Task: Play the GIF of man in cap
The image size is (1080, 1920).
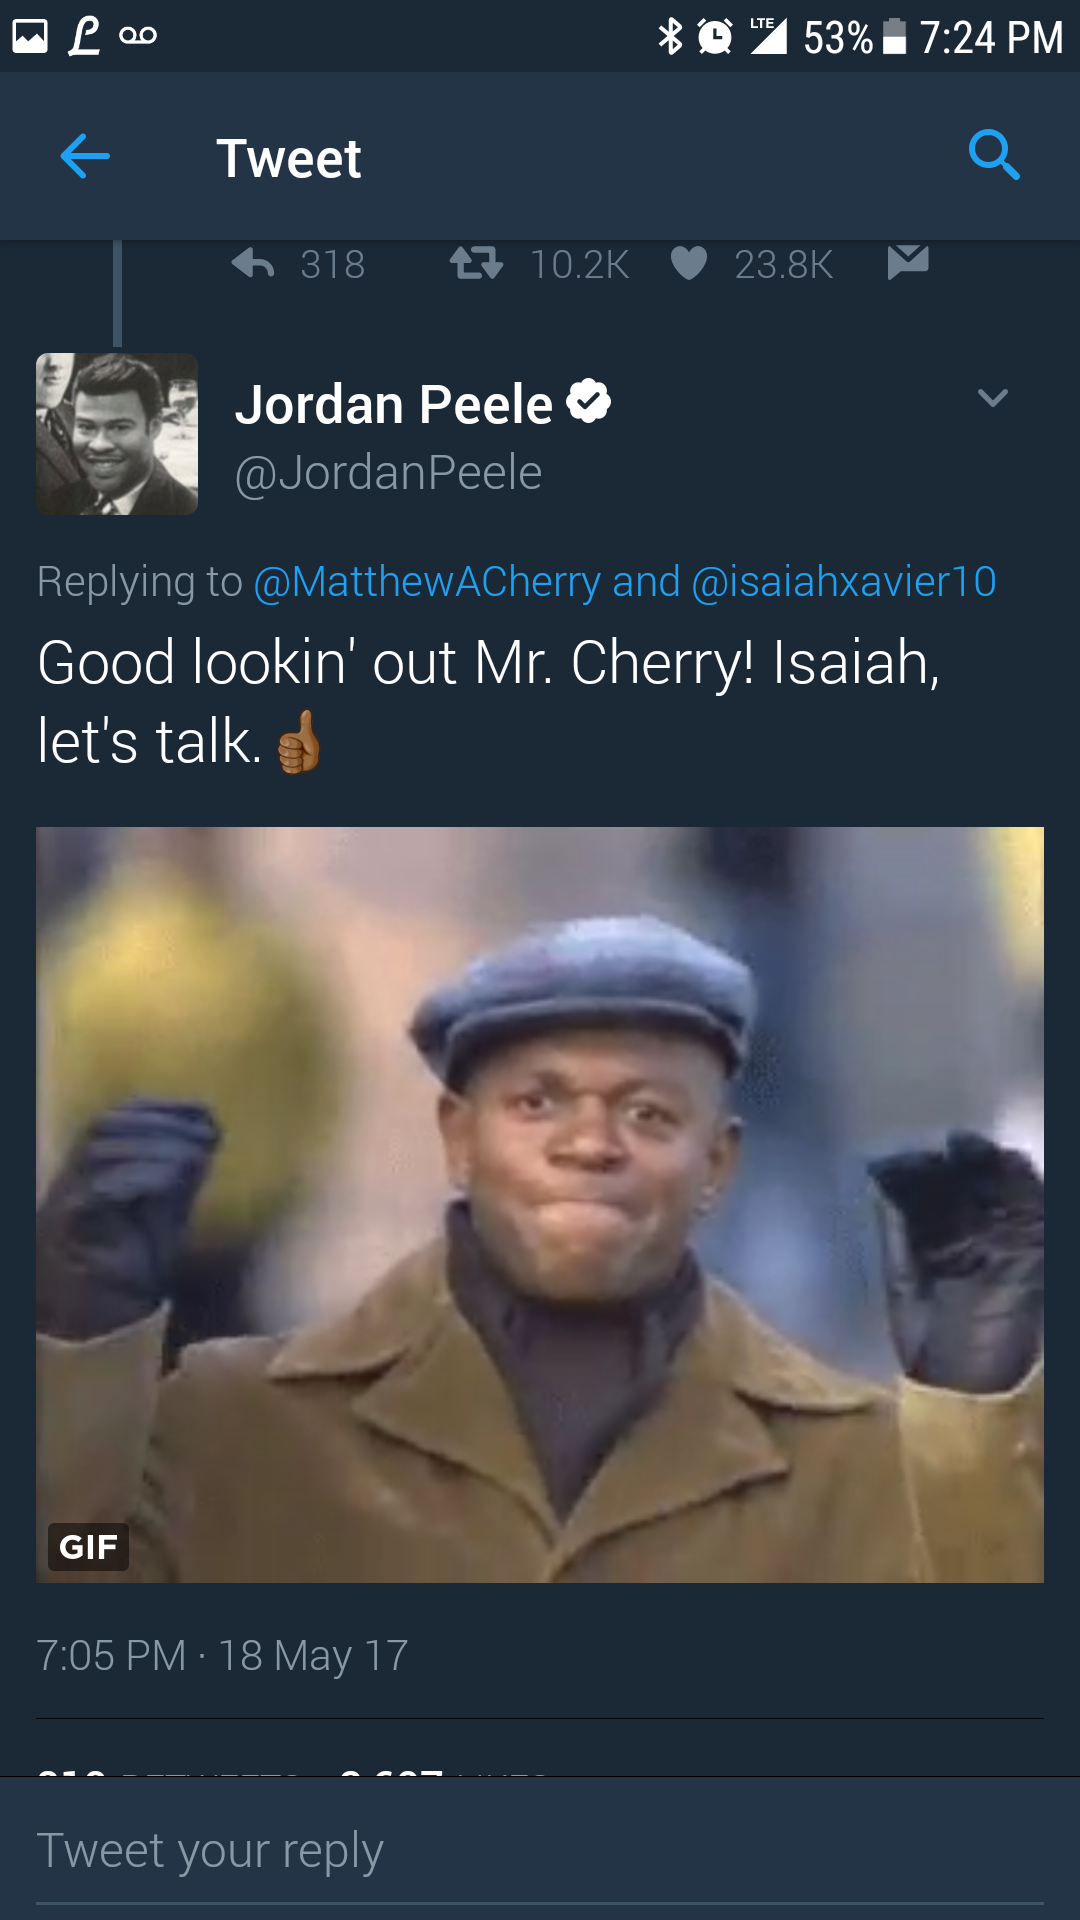Action: (x=540, y=1204)
